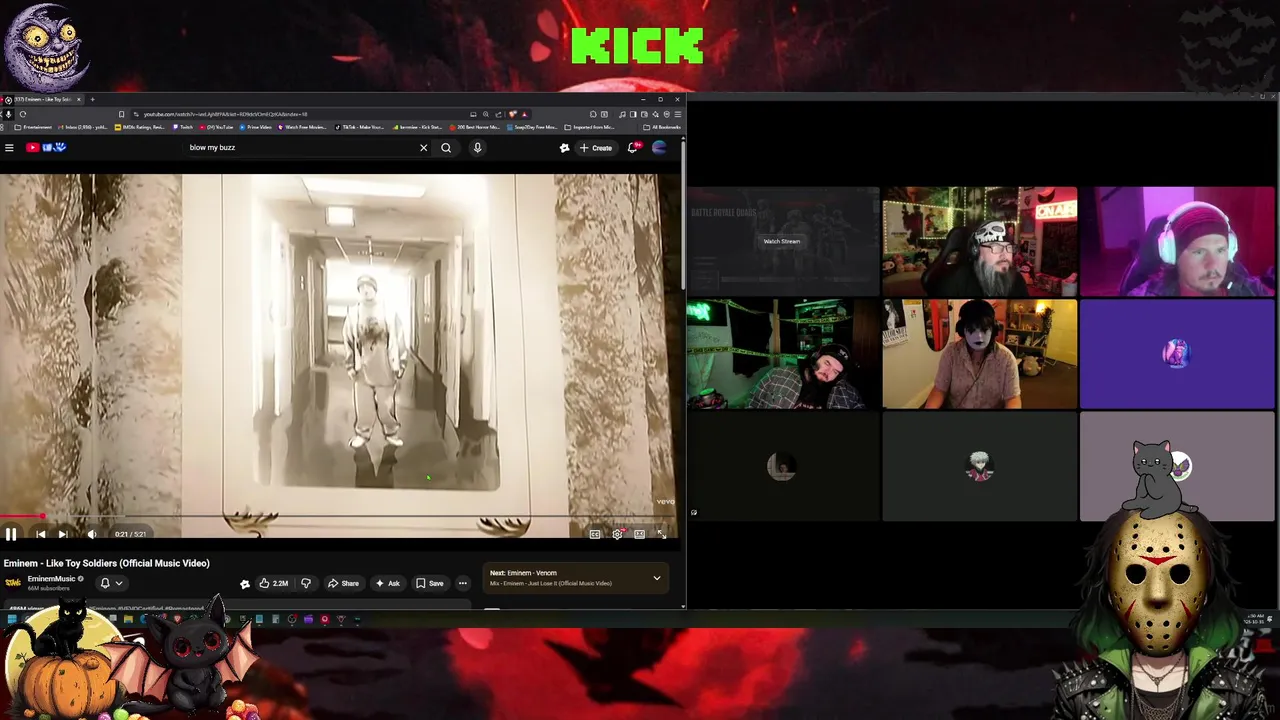Viewport: 1280px width, 720px height.
Task: Click the sparkle icon beside Create
Action: [x=564, y=148]
